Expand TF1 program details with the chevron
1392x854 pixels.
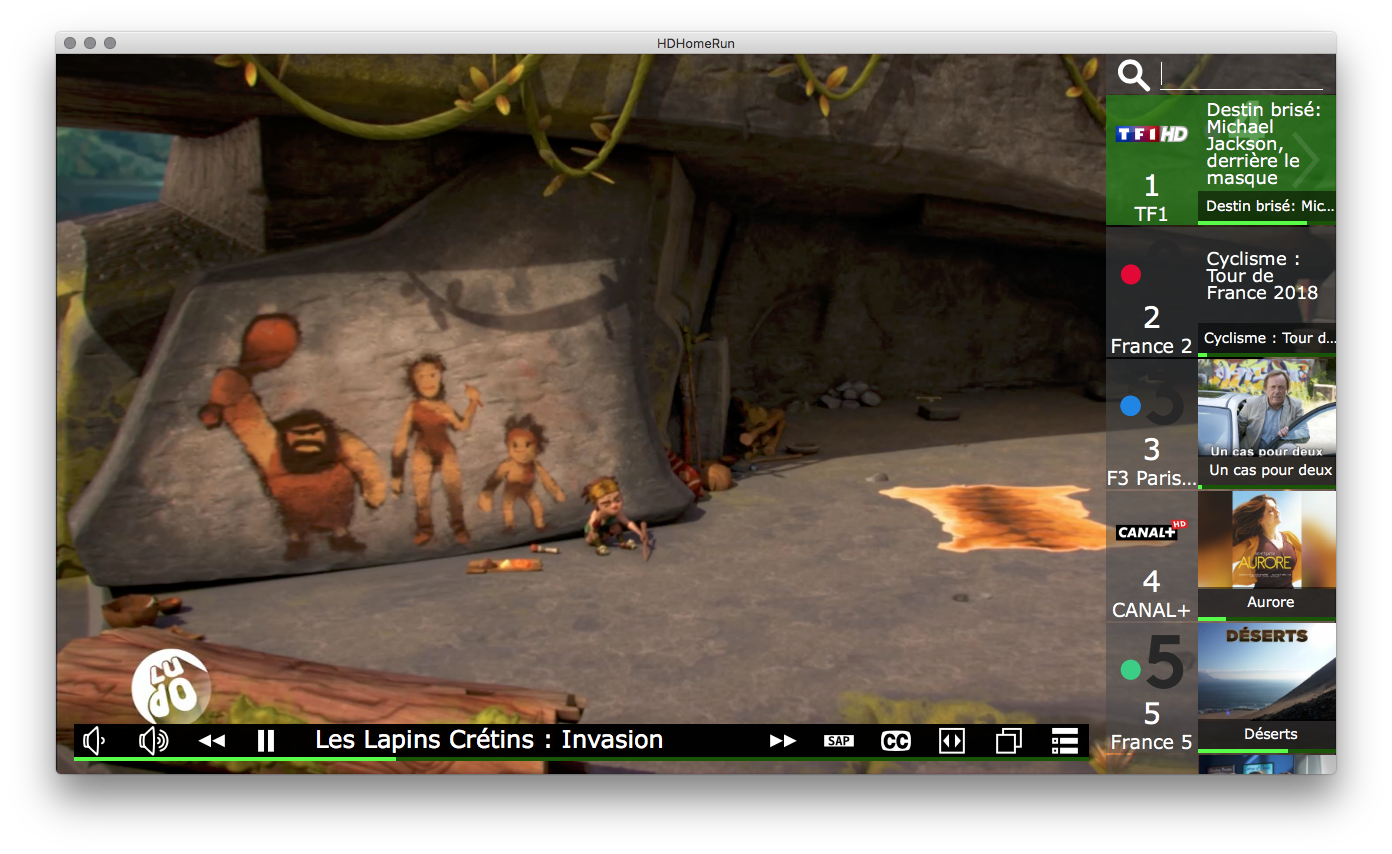tap(1306, 160)
